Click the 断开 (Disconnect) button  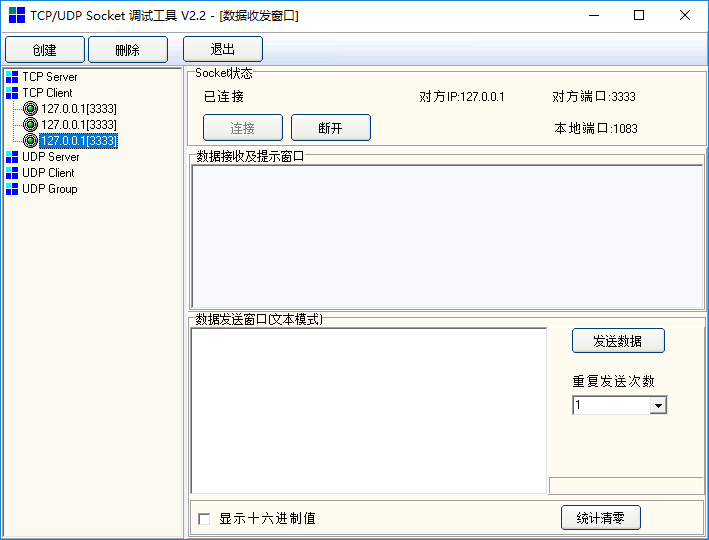point(331,128)
